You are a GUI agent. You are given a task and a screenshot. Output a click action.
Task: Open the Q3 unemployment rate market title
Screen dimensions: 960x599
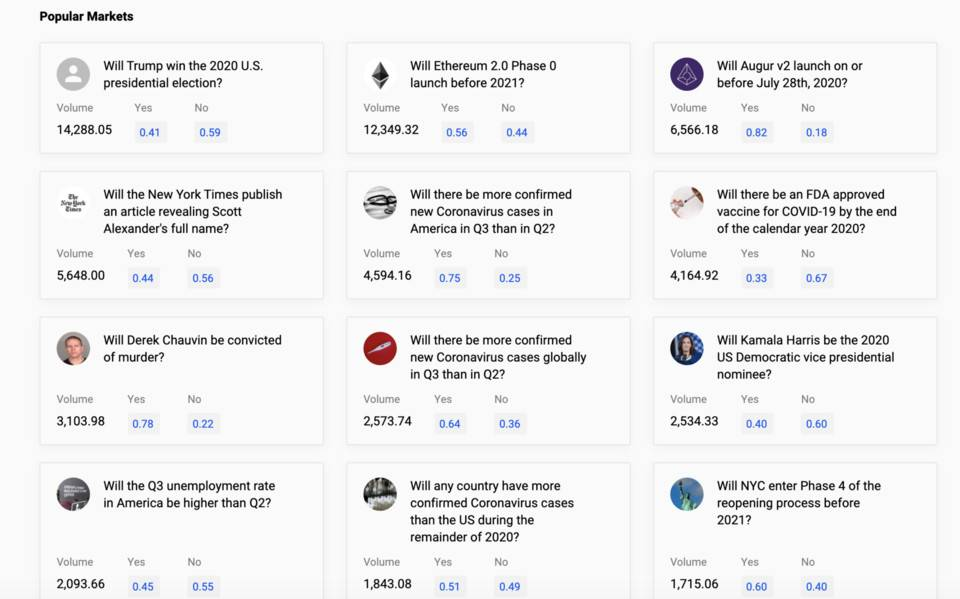click(x=187, y=494)
